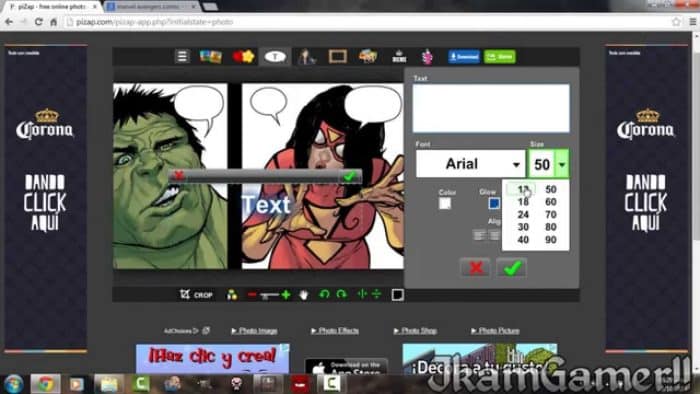Screen dimensions: 700x394
Task: Click the blue Download button
Action: click(x=464, y=57)
